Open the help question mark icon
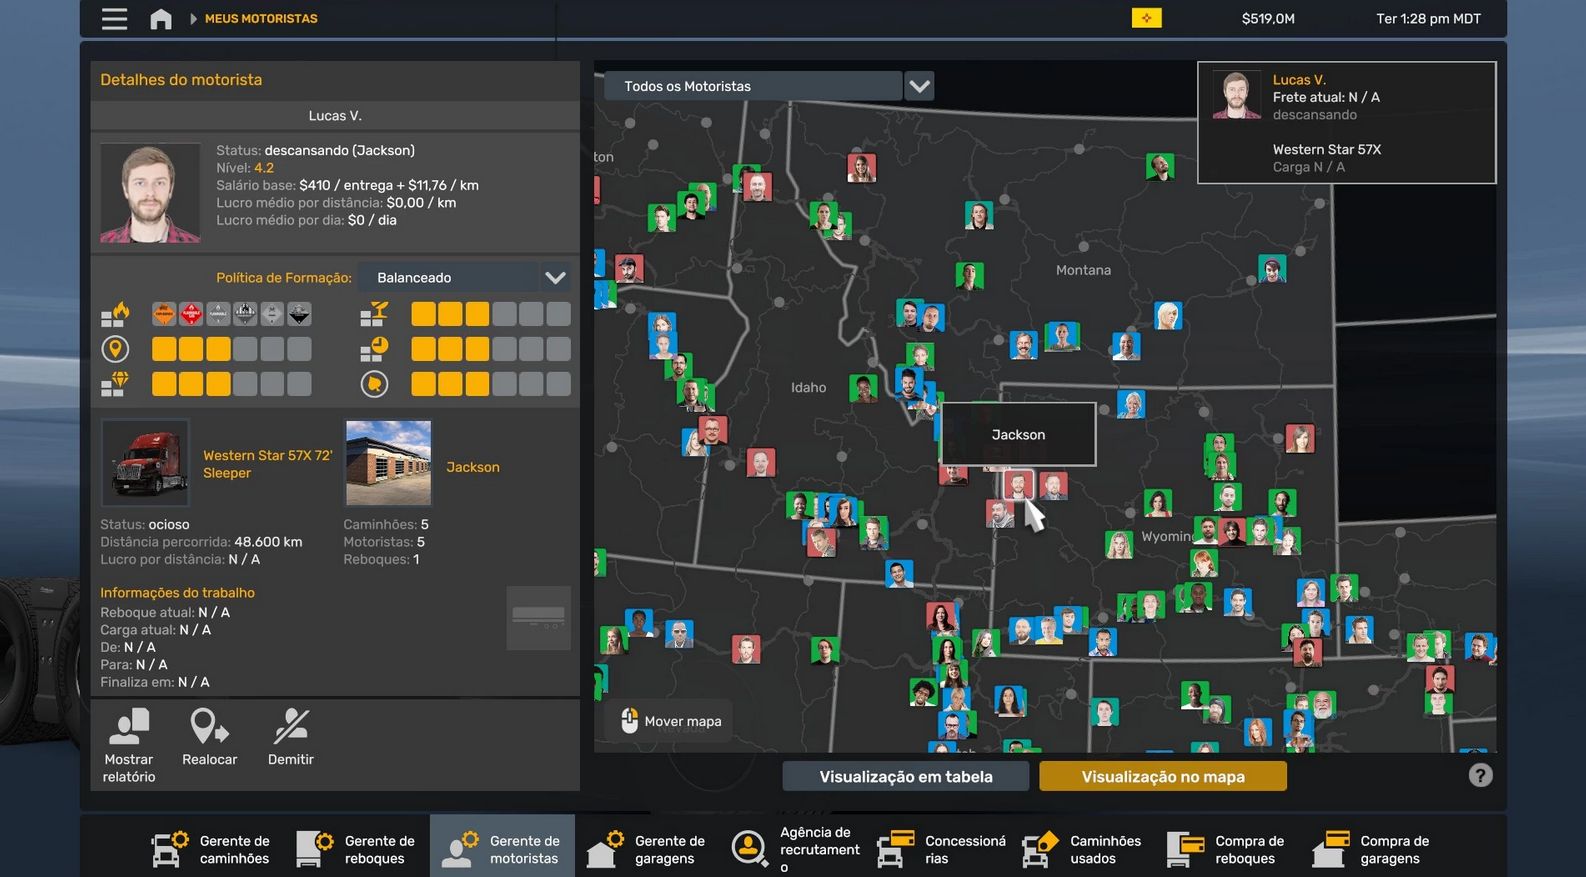The image size is (1586, 877). click(x=1480, y=775)
